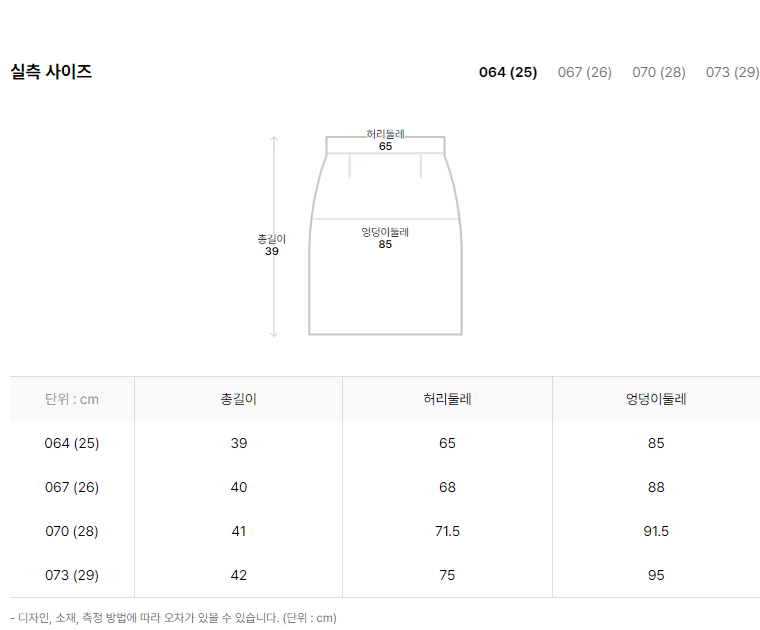This screenshot has width=760, height=630.
Task: Click the 71.5 waist value cell
Action: tap(447, 531)
